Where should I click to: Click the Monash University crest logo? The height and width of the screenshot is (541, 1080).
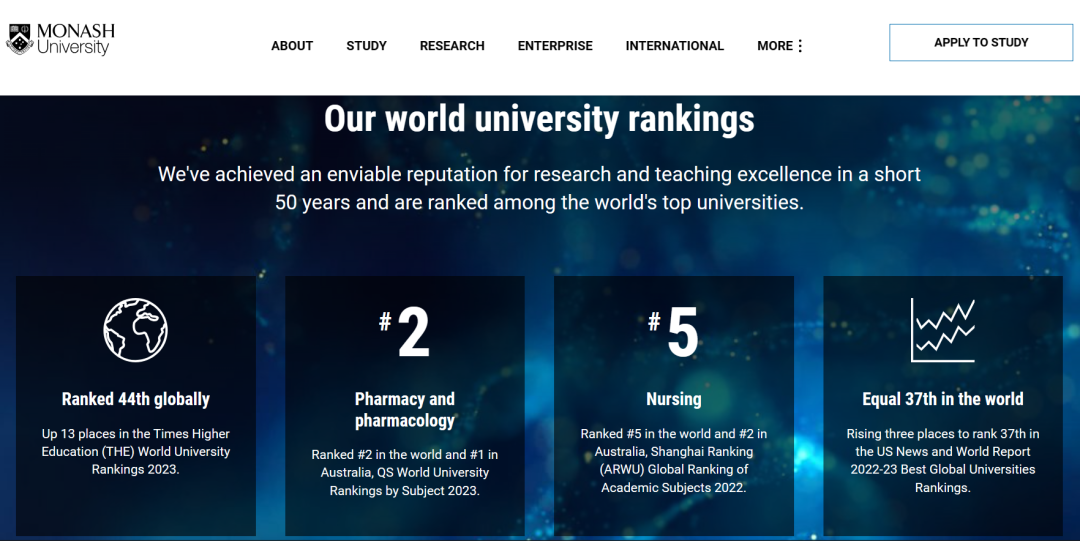19,39
